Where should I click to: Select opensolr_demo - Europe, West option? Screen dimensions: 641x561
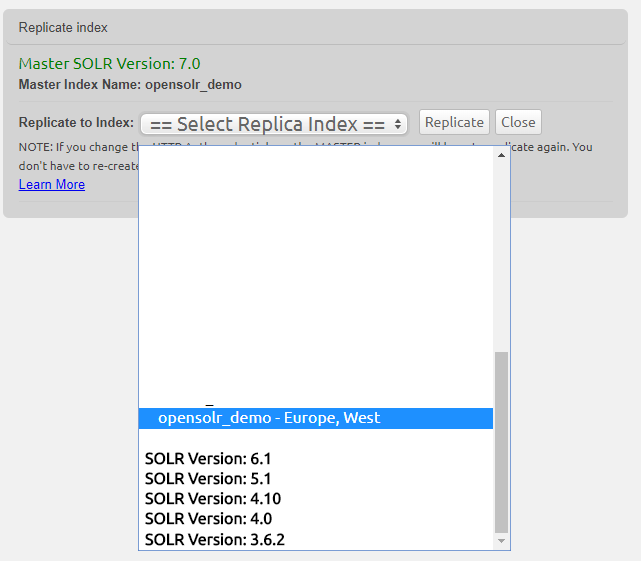[x=316, y=418]
